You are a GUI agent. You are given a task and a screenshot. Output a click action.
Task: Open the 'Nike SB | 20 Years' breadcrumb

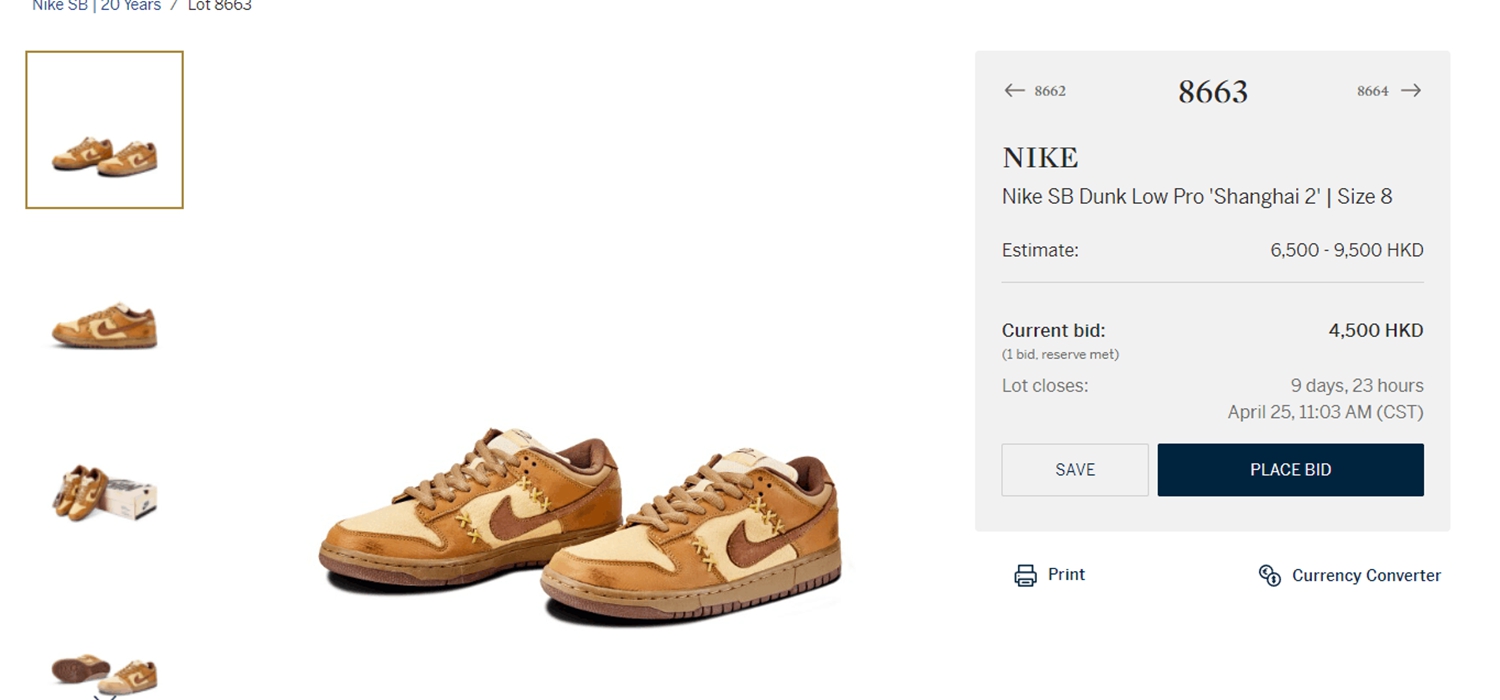coord(96,6)
